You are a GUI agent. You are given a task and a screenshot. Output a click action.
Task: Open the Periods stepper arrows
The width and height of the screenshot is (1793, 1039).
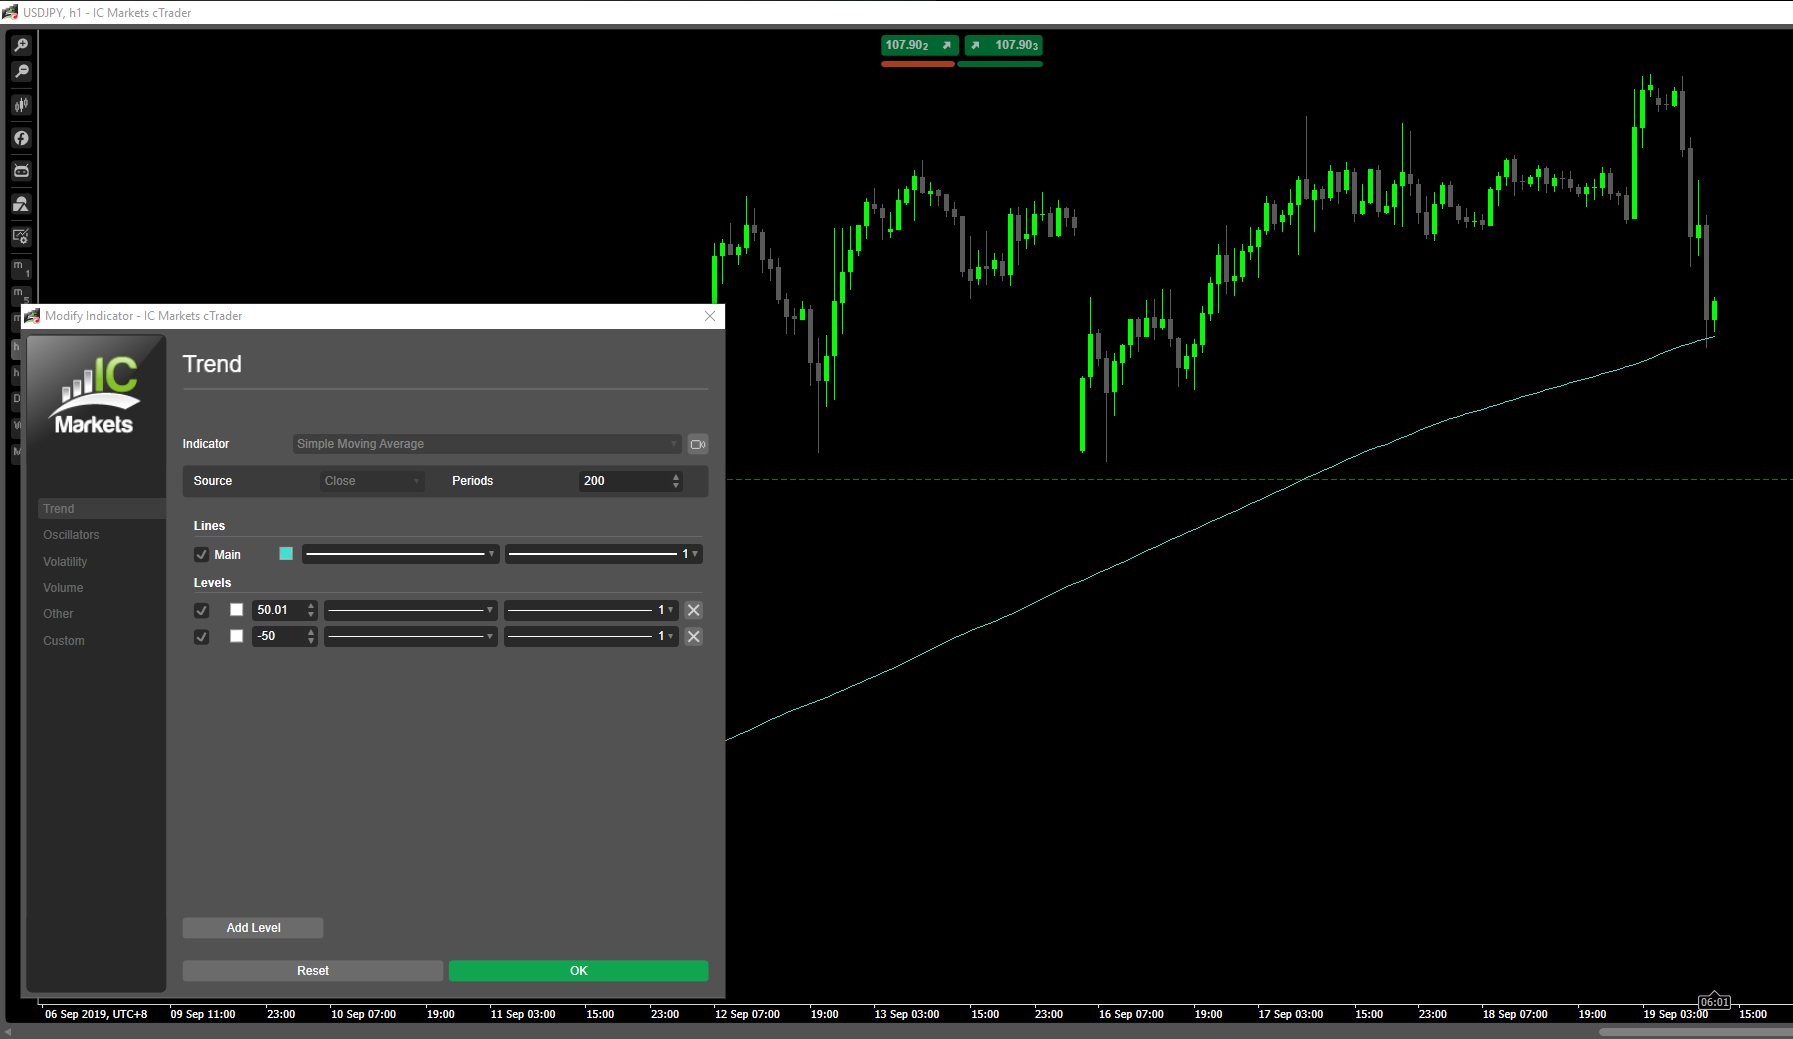pyautogui.click(x=677, y=480)
